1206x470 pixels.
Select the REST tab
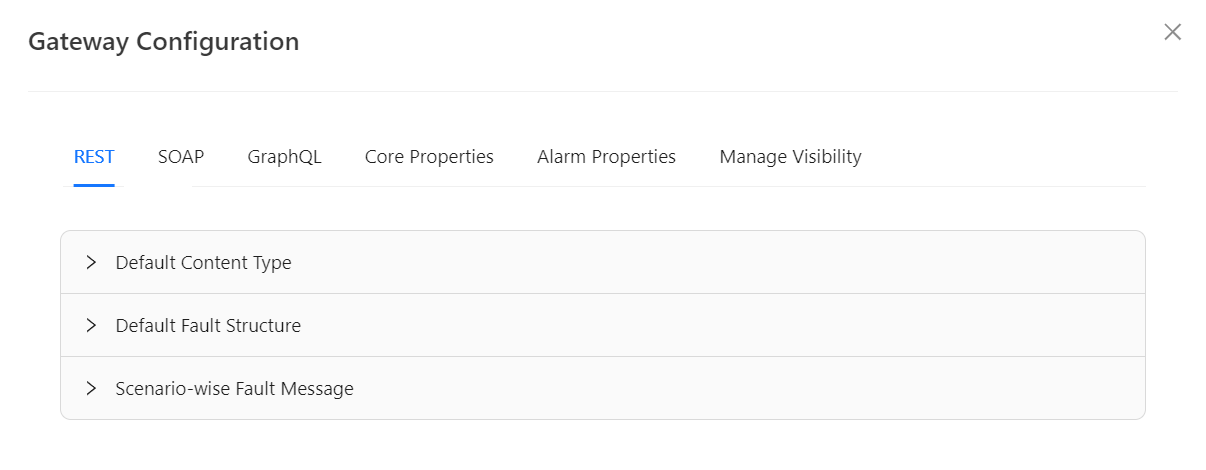(94, 157)
